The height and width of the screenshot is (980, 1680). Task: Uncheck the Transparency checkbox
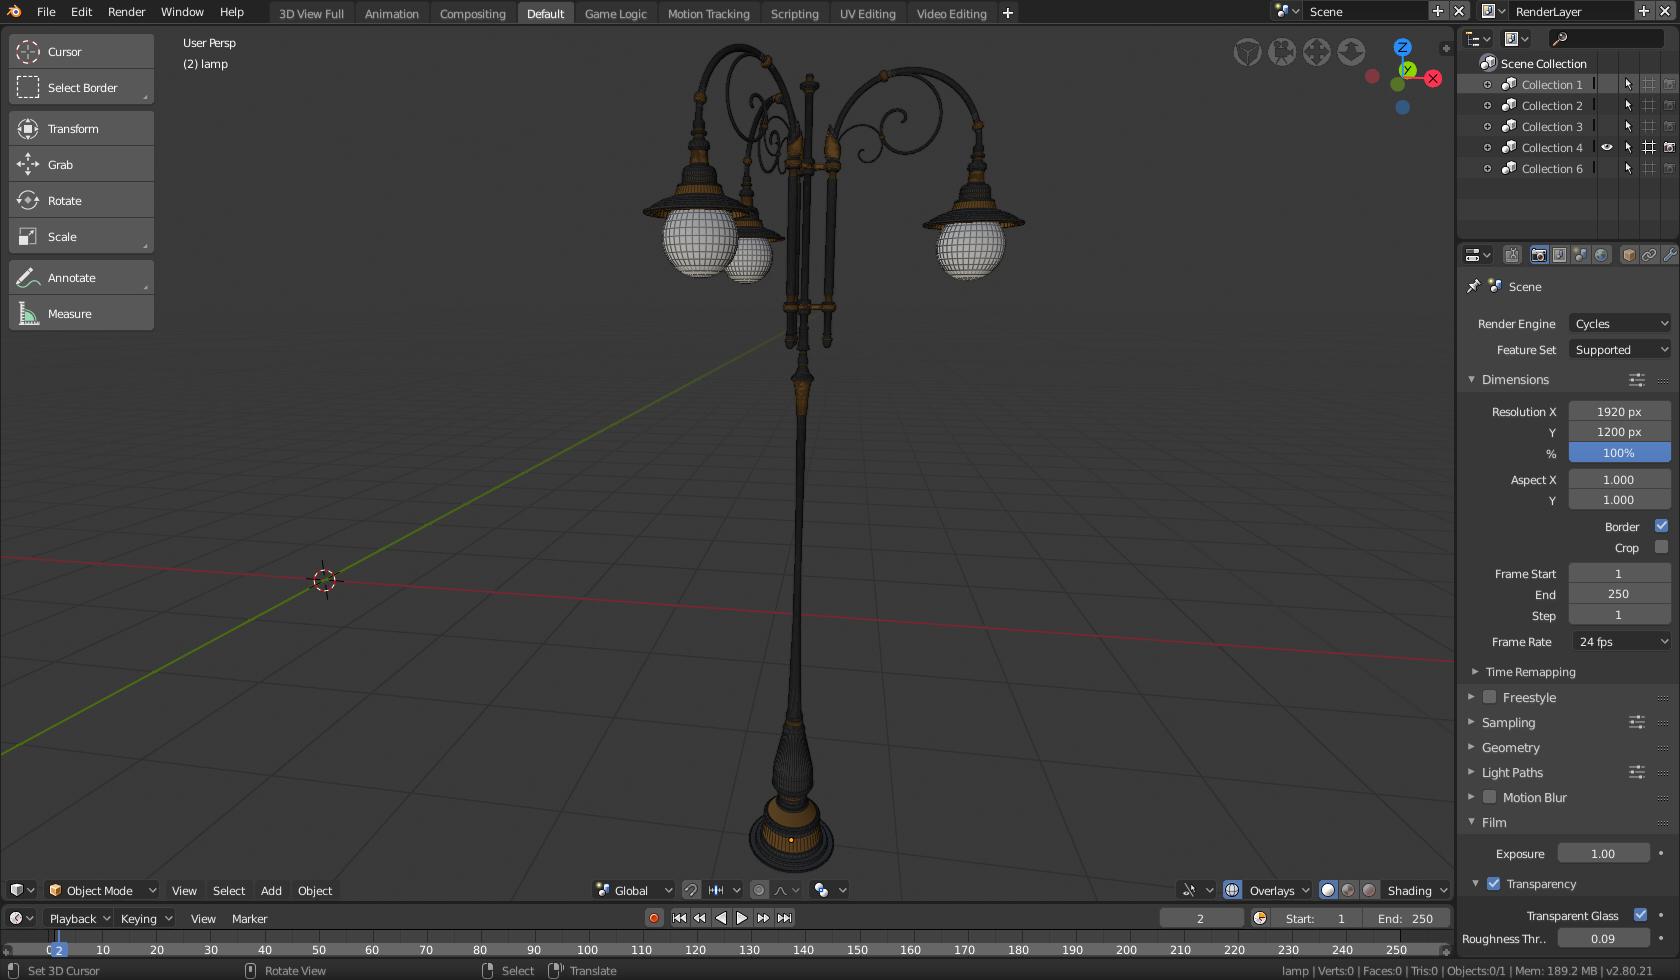(1493, 884)
